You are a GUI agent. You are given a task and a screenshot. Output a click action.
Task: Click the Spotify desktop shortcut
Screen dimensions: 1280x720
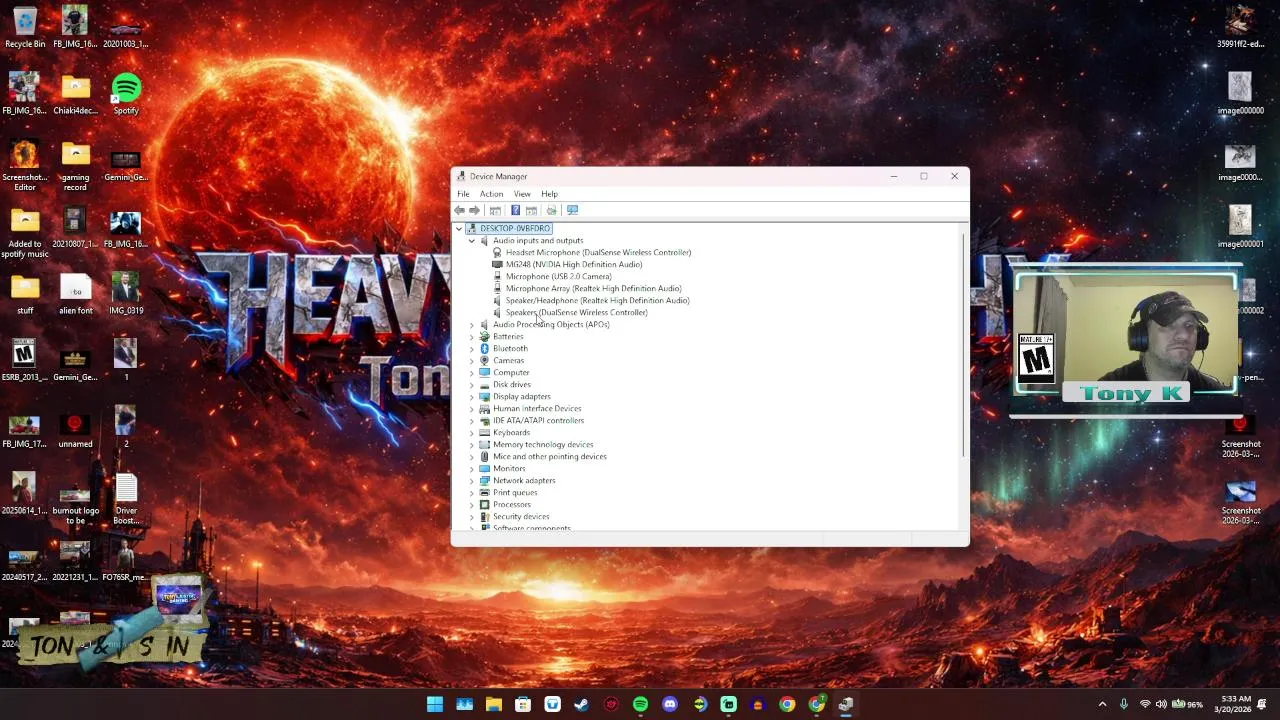126,94
